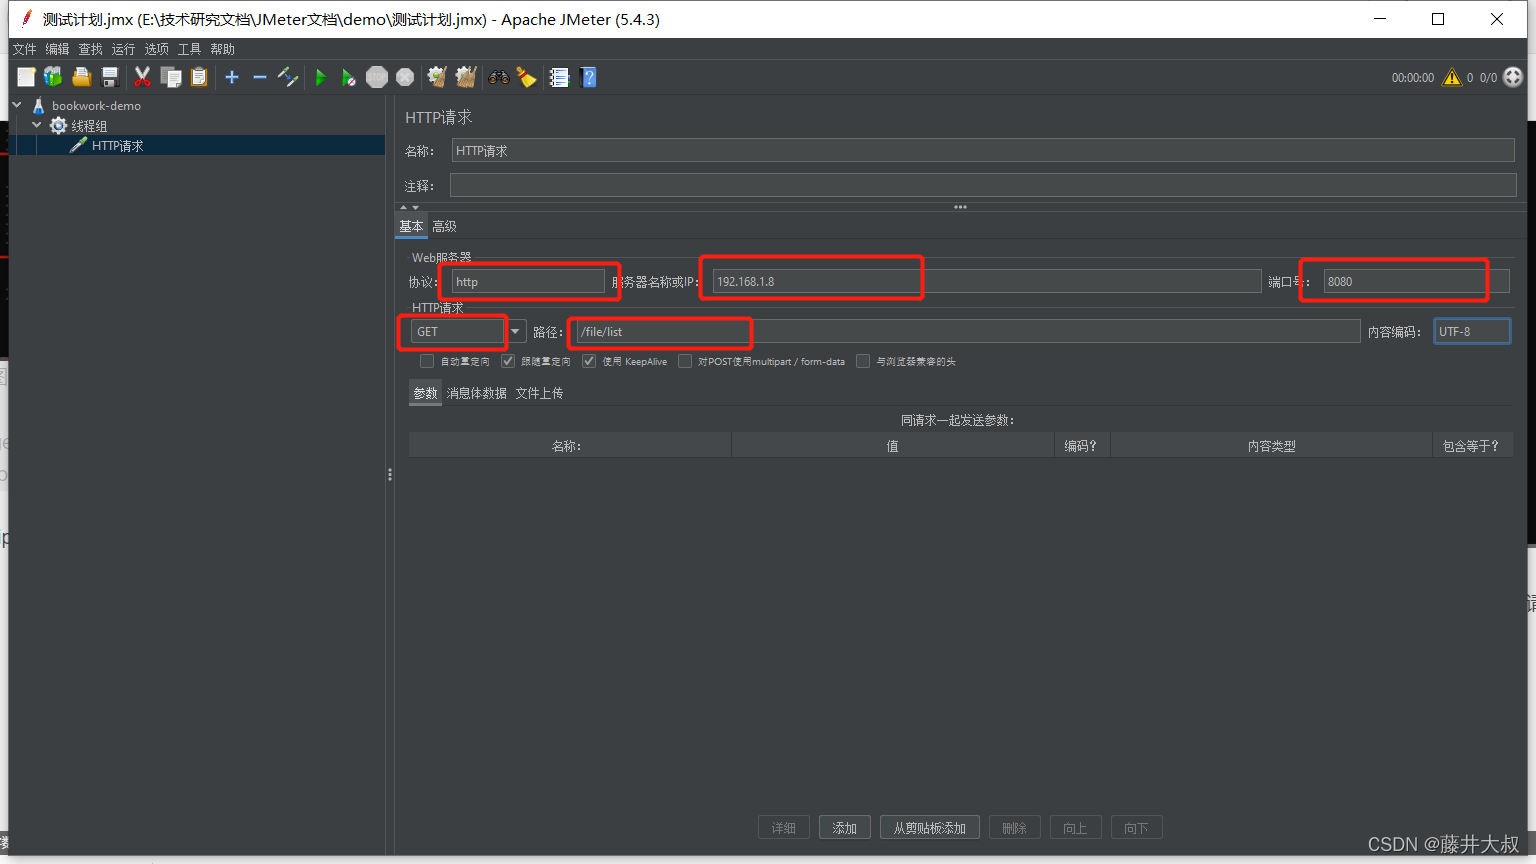1536x864 pixels.
Task: Click the Shutdown round X icon
Action: coord(405,77)
